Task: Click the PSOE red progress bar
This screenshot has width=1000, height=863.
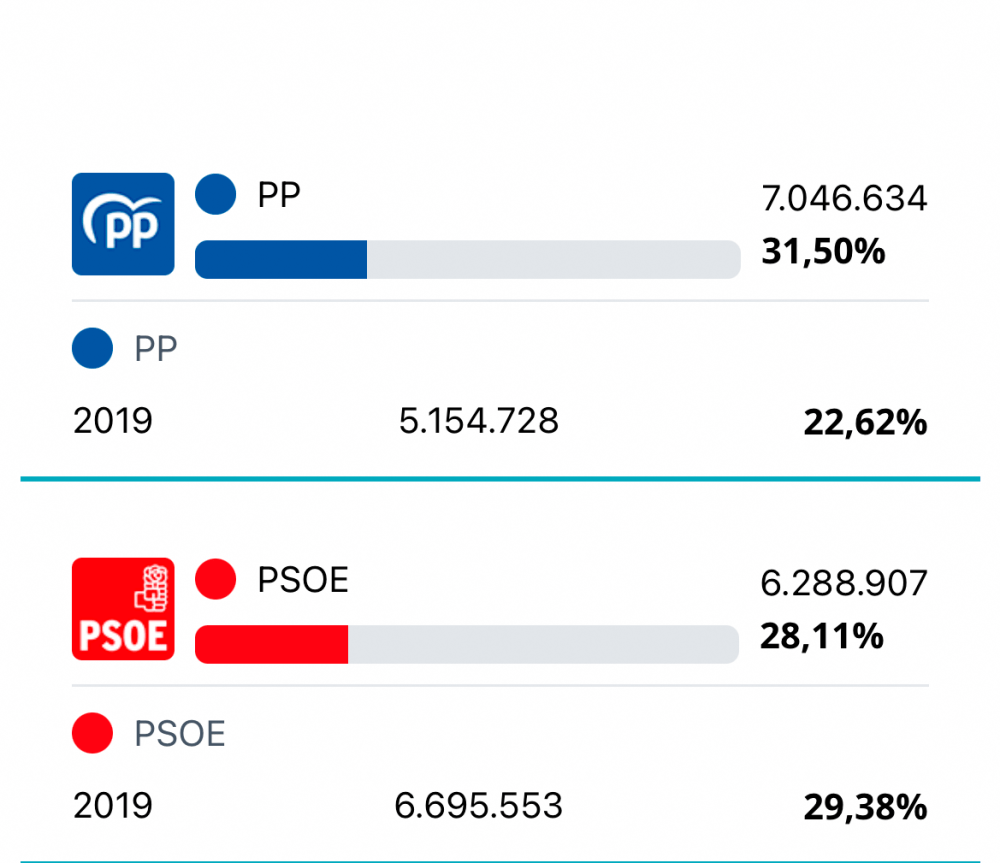Action: [x=271, y=644]
